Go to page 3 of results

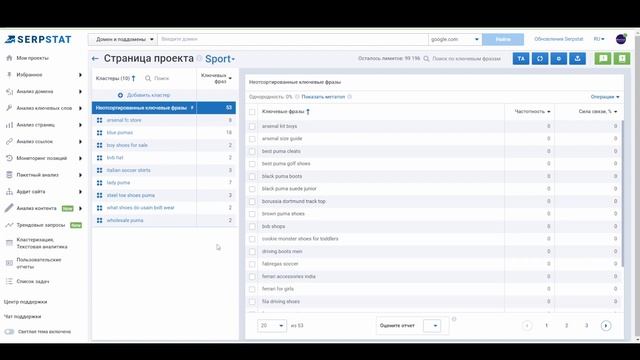[586, 326]
